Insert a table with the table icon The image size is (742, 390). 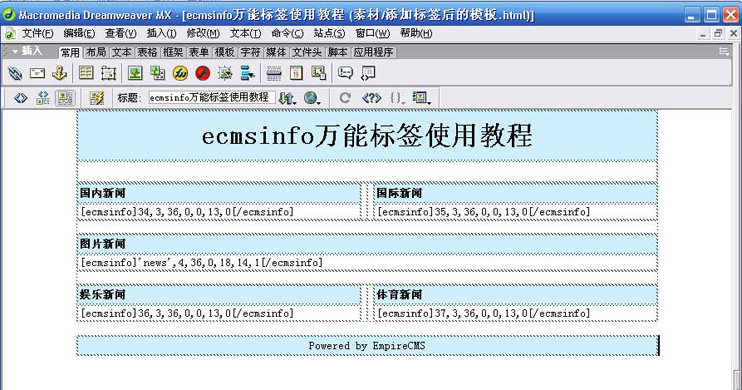(86, 73)
